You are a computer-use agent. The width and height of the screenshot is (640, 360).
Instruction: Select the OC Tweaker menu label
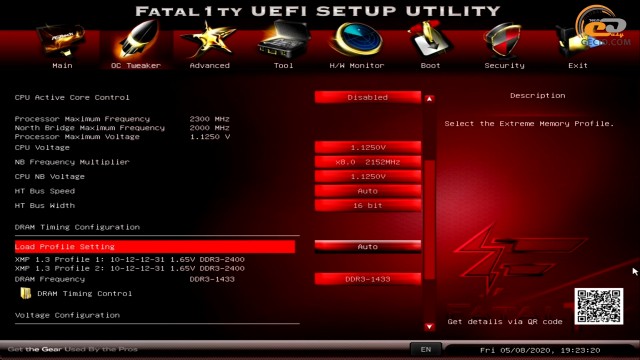[136, 65]
